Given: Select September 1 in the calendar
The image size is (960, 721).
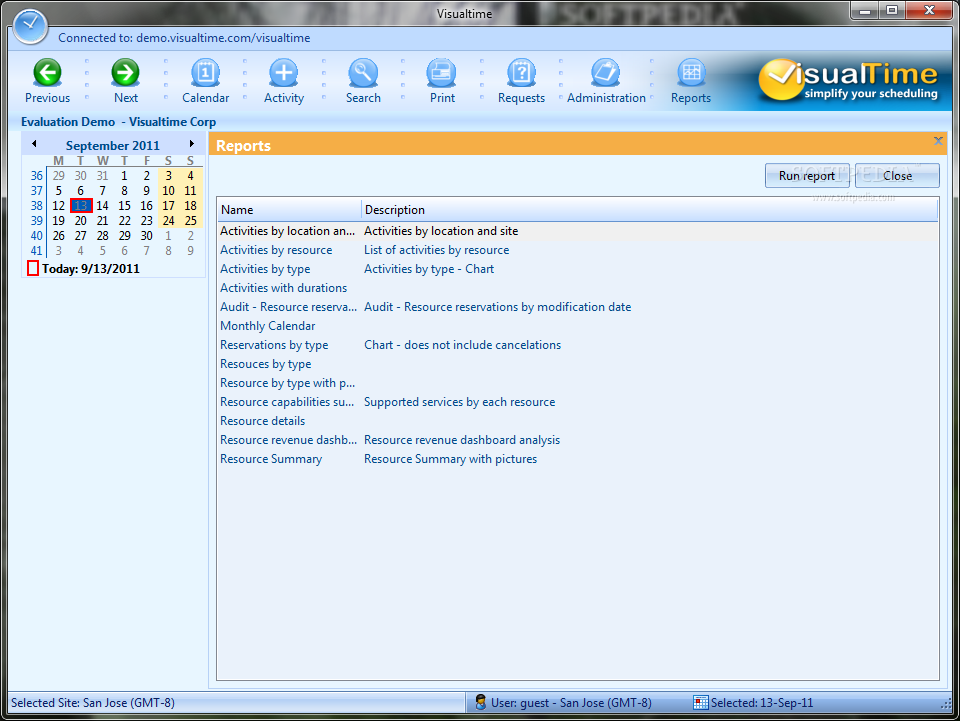Looking at the screenshot, I should tap(124, 176).
